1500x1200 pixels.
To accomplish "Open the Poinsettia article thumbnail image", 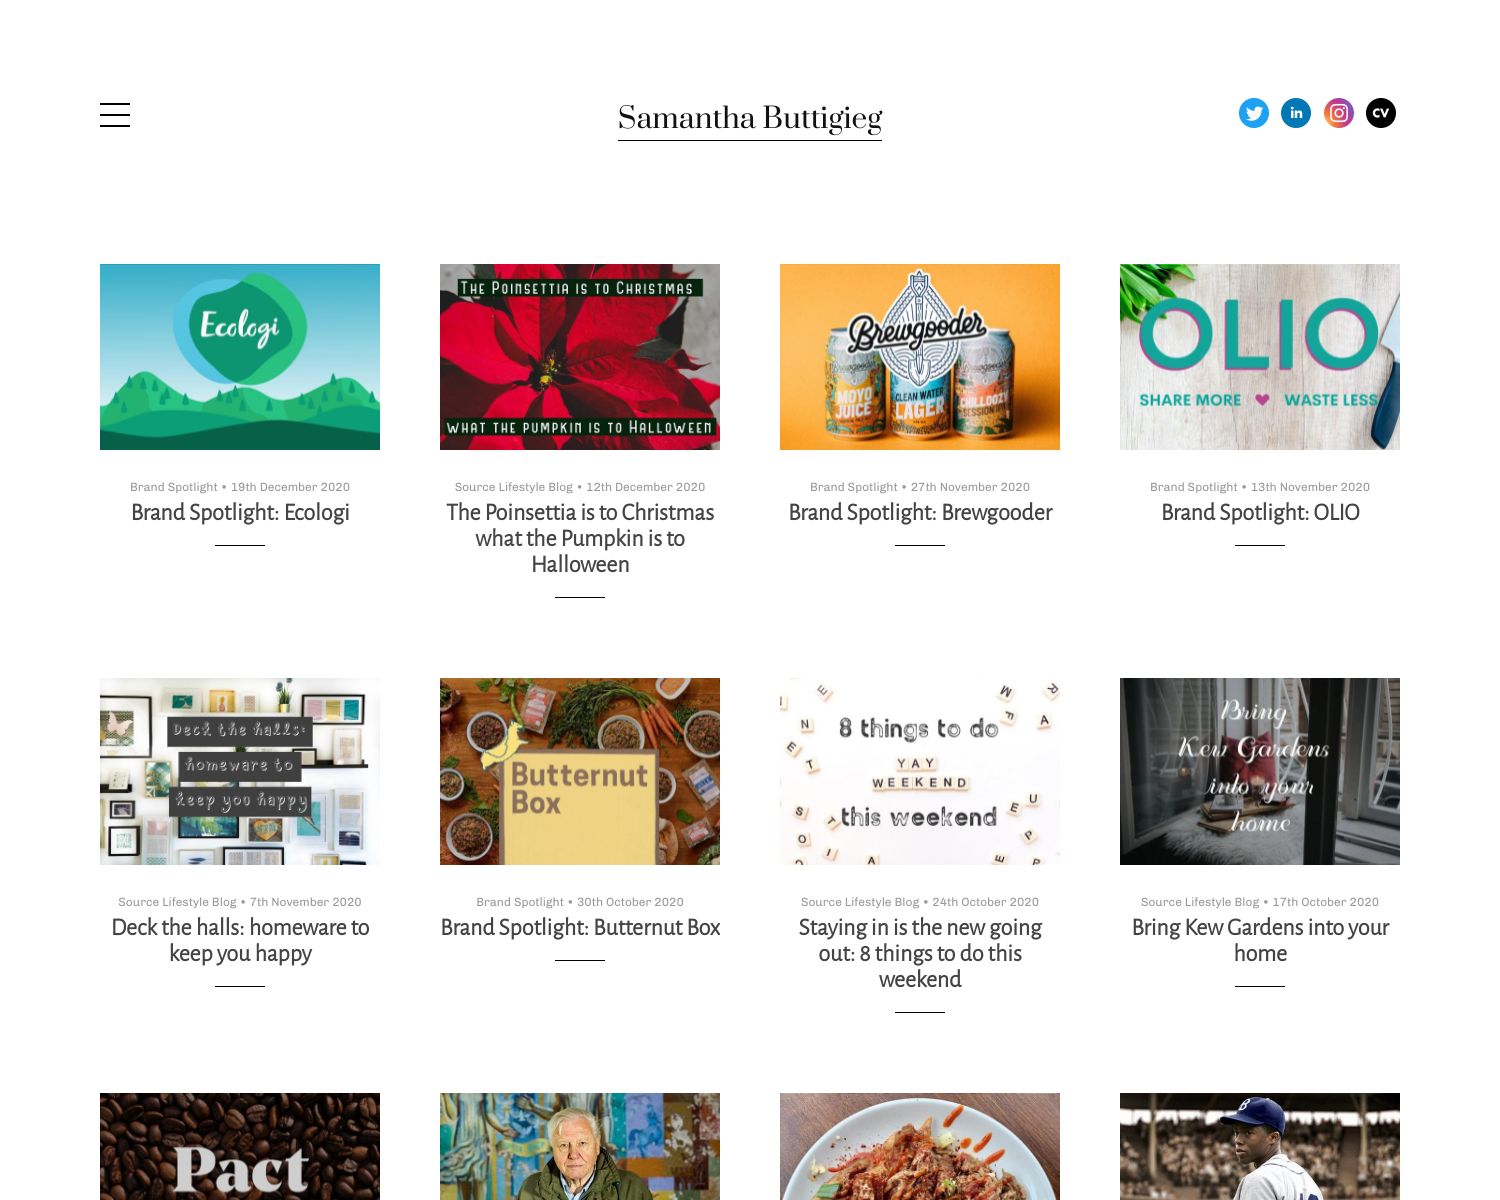I will pyautogui.click(x=580, y=357).
